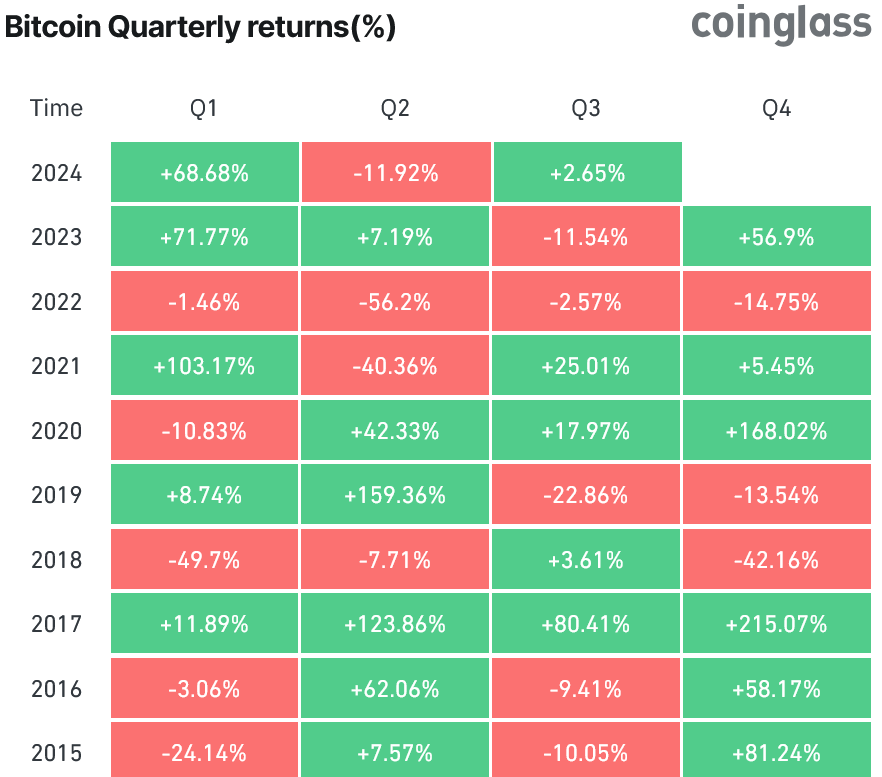Select the +215.07% cell for 2017 Q4

pyautogui.click(x=776, y=624)
